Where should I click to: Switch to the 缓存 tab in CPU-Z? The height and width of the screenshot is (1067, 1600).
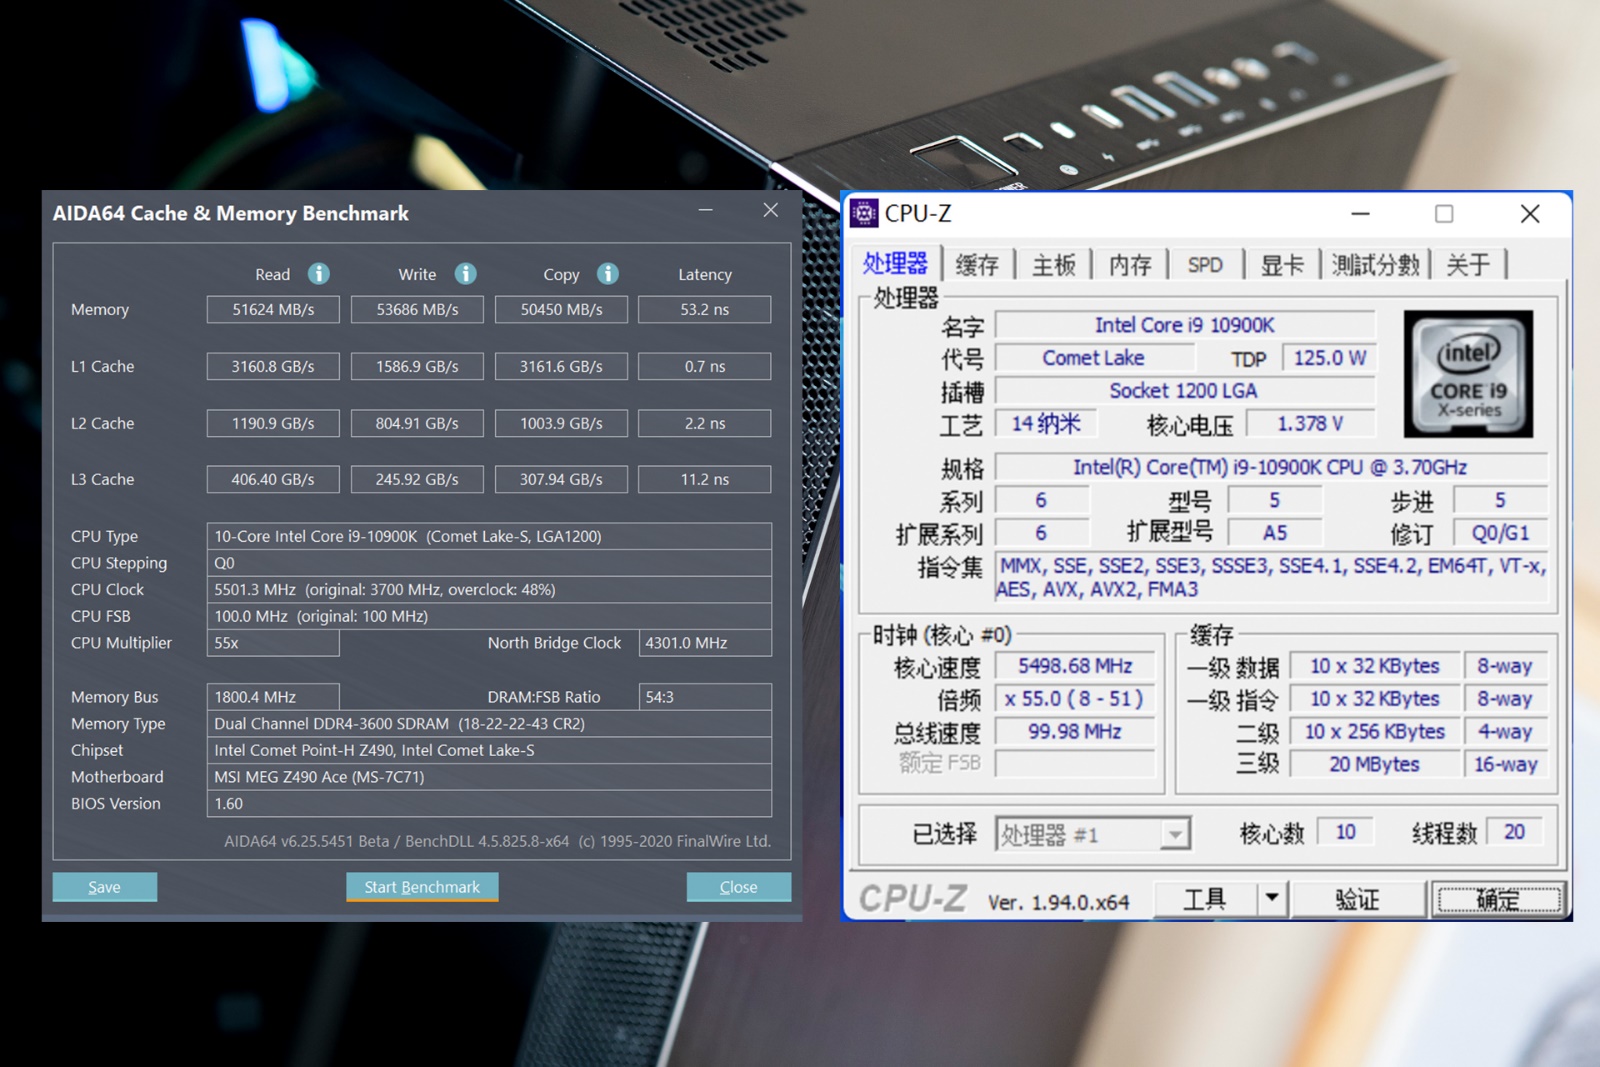coord(977,265)
